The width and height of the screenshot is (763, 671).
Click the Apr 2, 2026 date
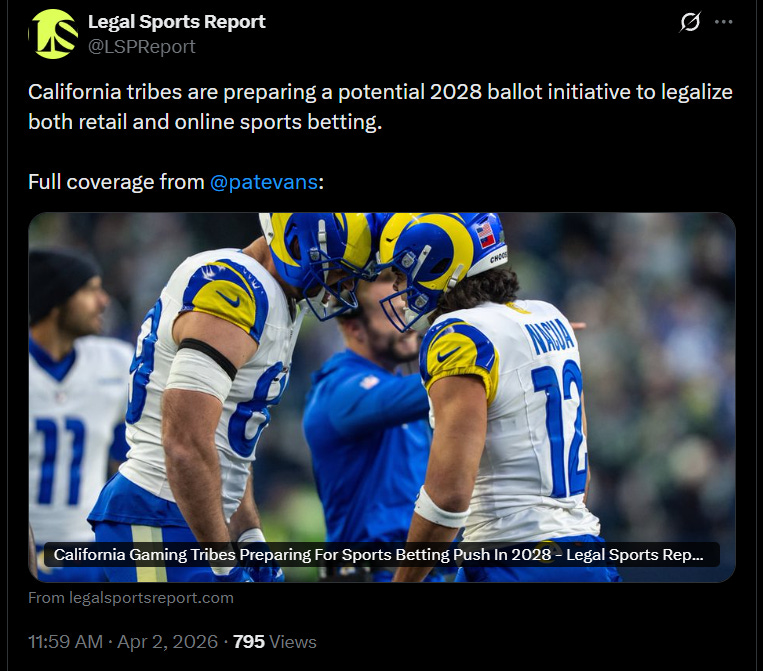[x=167, y=642]
